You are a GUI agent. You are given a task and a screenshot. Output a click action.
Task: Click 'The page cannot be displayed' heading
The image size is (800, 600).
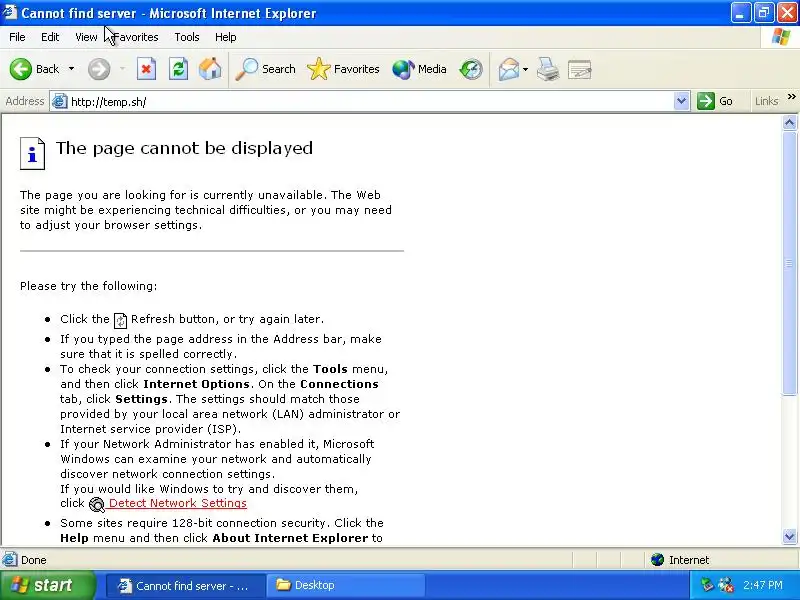click(x=184, y=148)
